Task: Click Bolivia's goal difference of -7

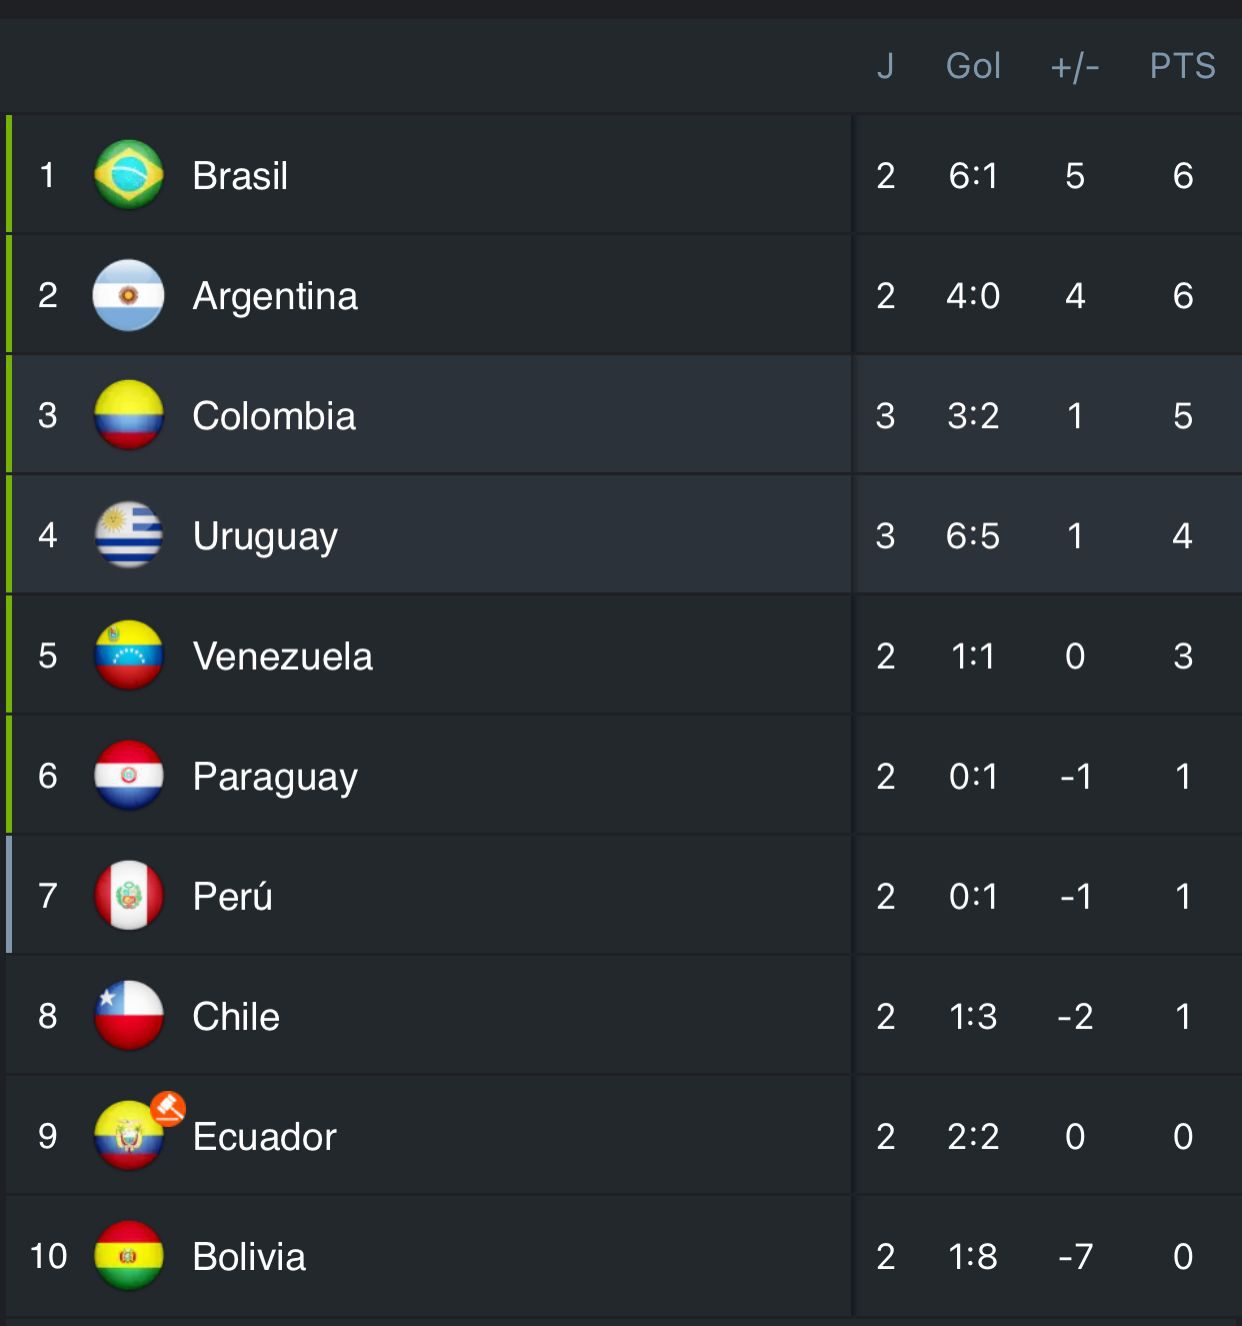Action: pos(1075,1256)
